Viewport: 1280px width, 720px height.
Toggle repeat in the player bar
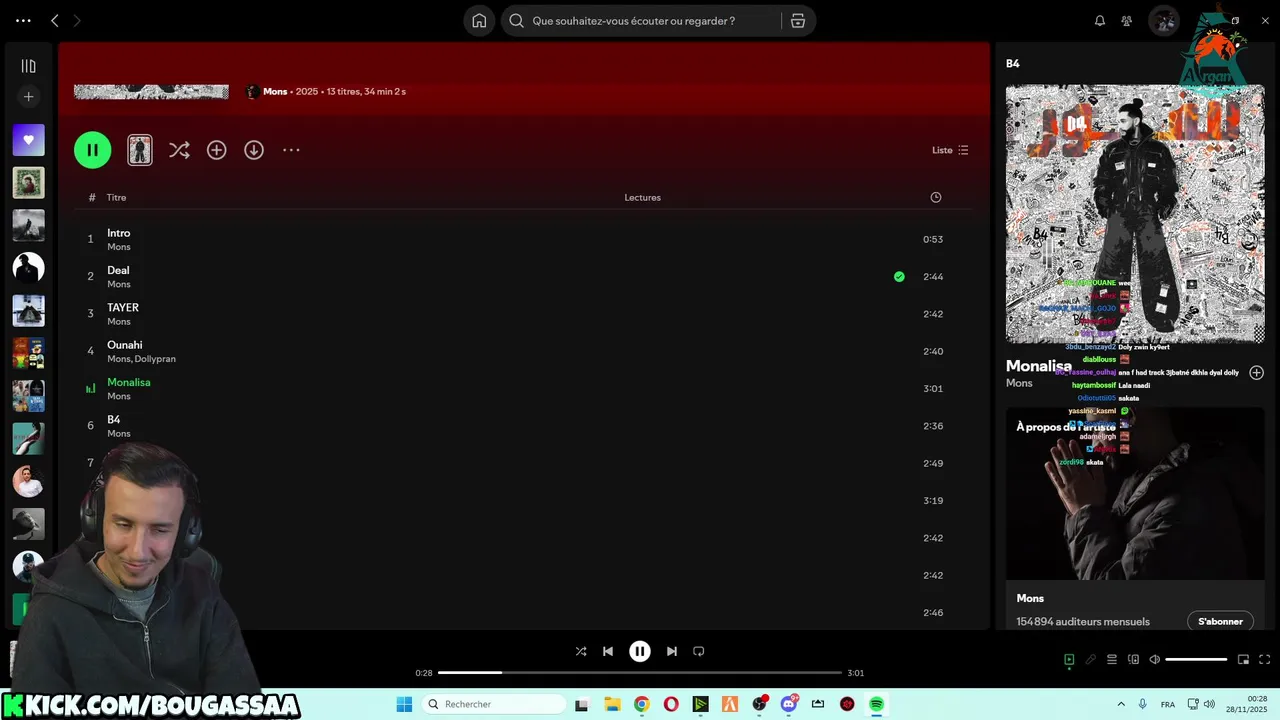[x=699, y=651]
